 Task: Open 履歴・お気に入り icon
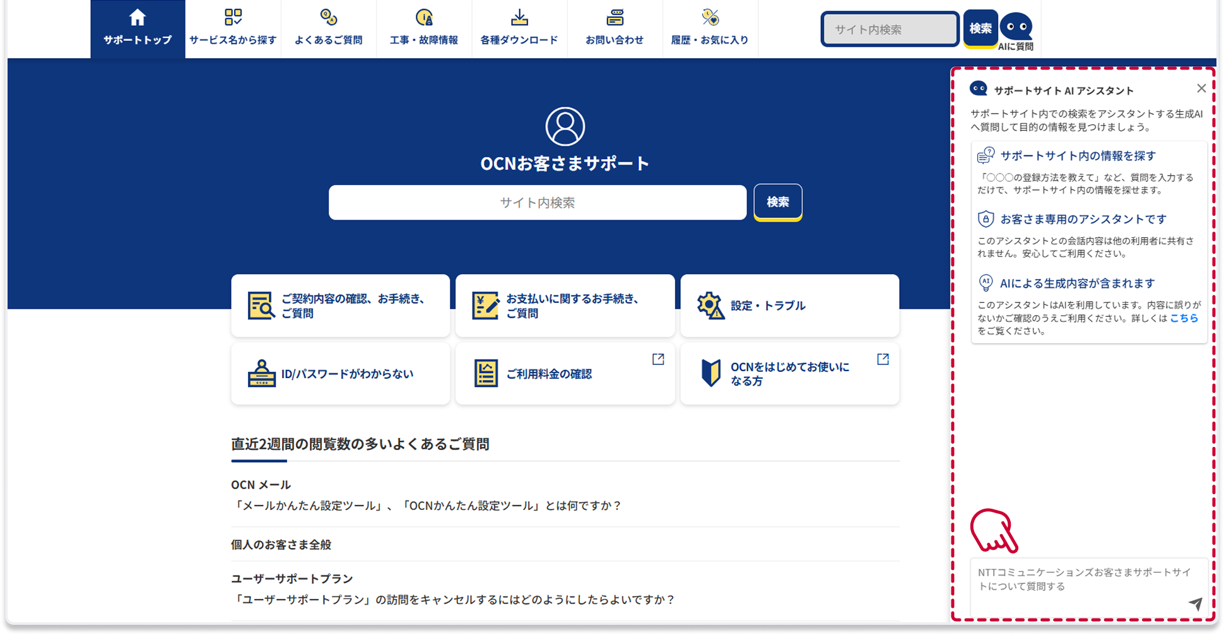[710, 17]
